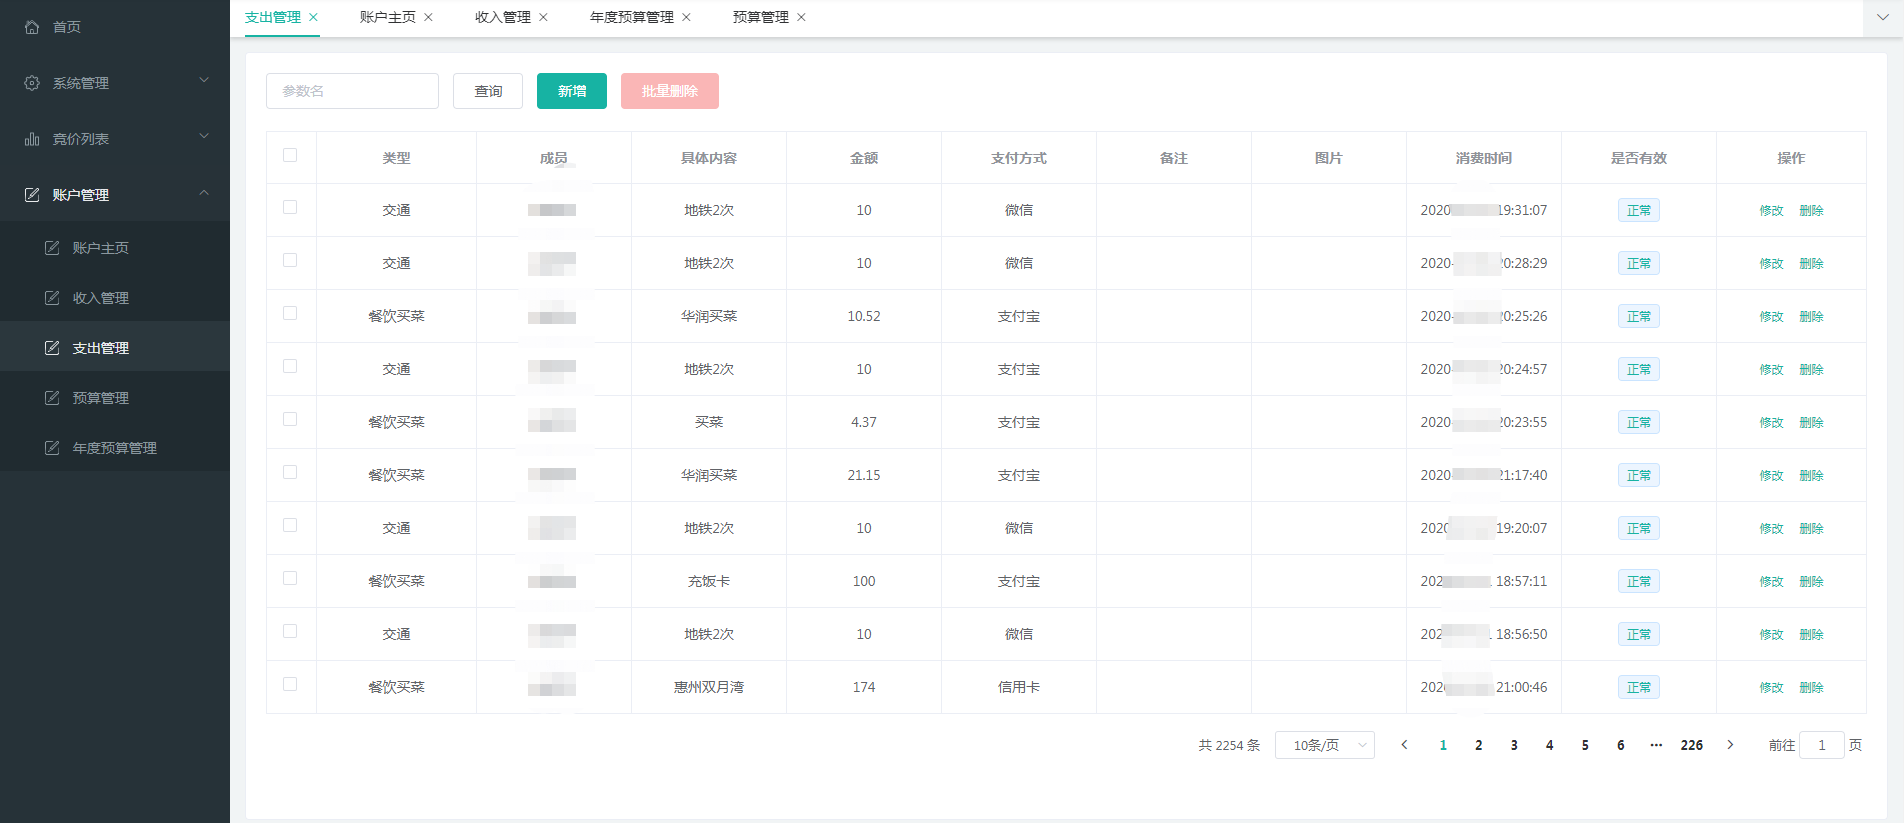1904x823 pixels.
Task: Click the 批量删除 button
Action: [670, 91]
